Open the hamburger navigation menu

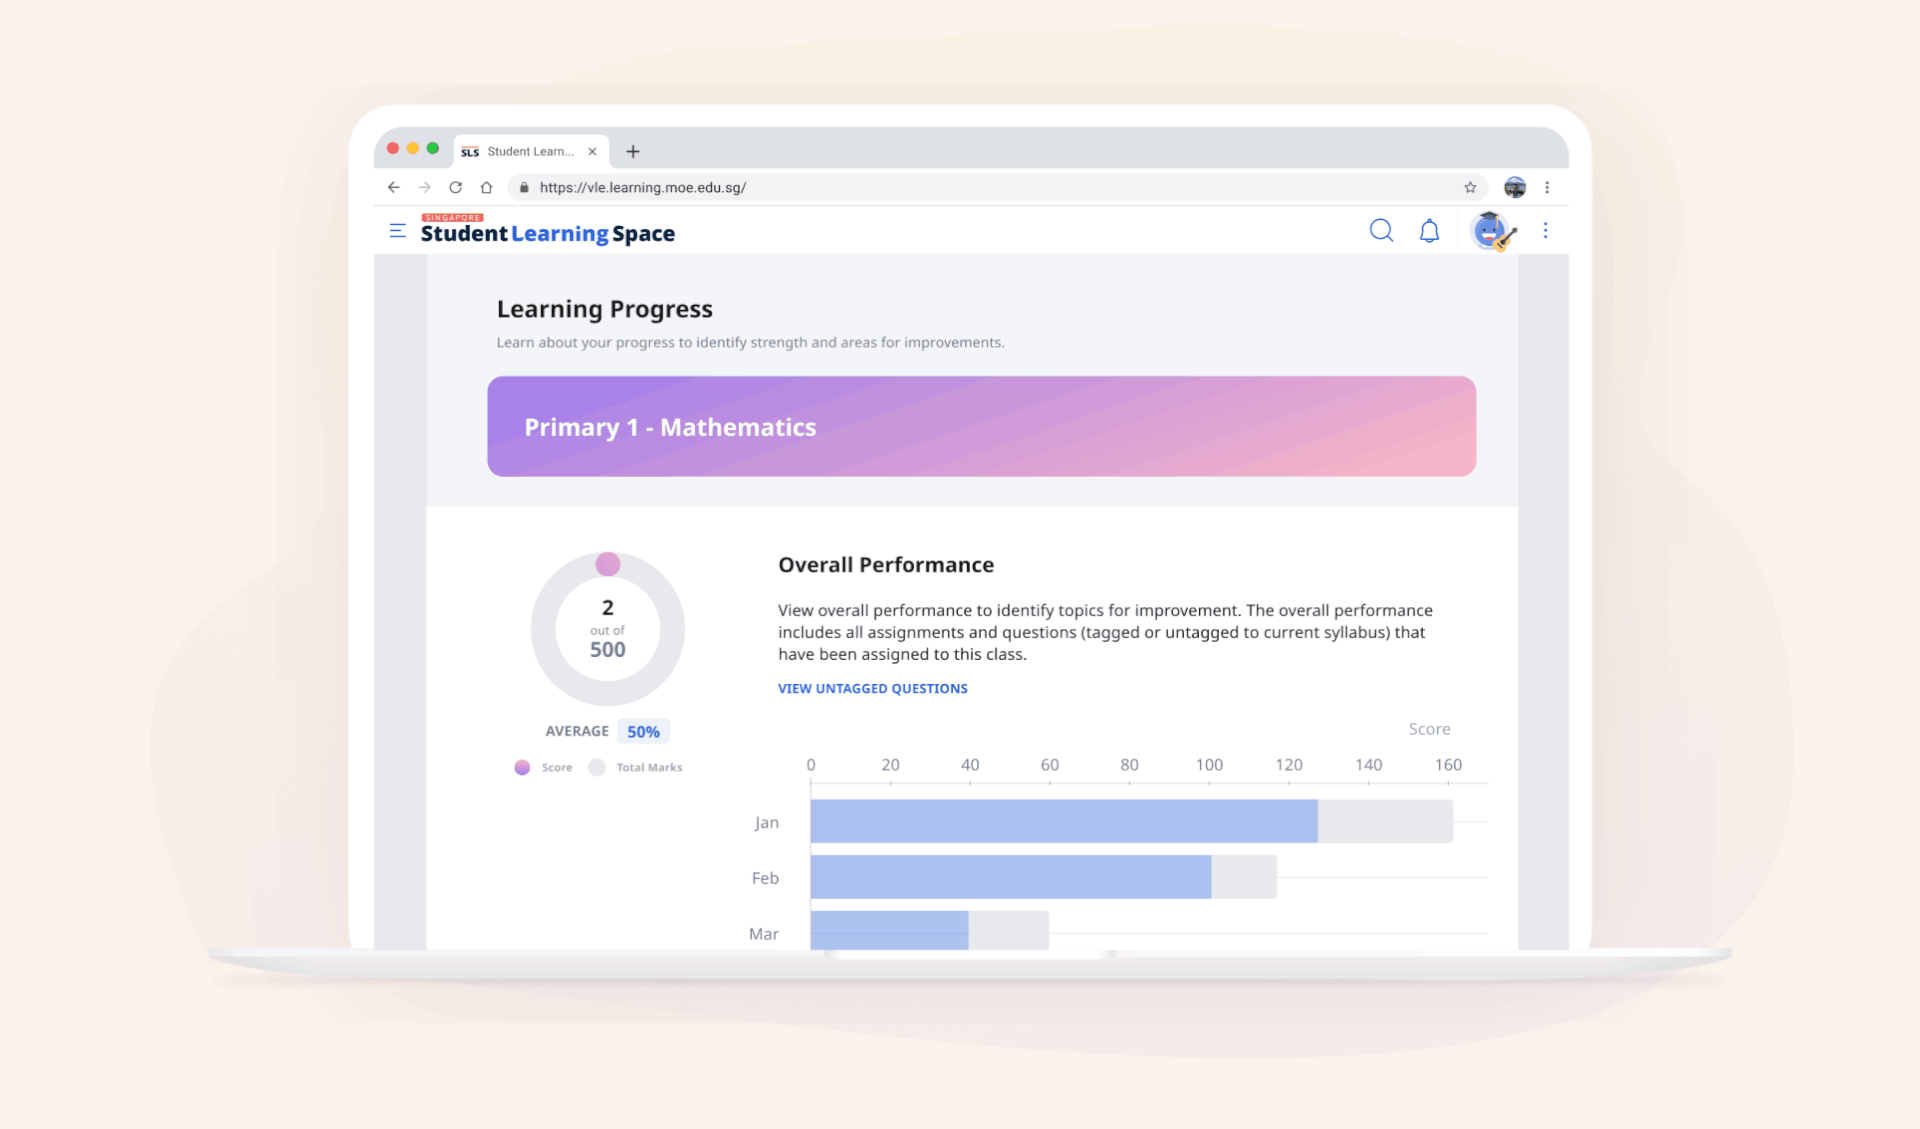click(x=397, y=231)
